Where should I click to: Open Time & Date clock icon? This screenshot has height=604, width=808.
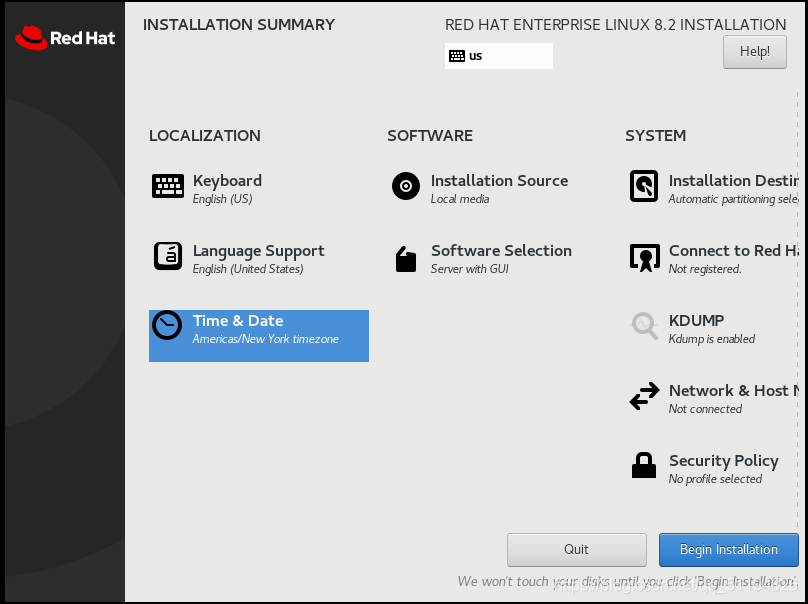pos(167,325)
